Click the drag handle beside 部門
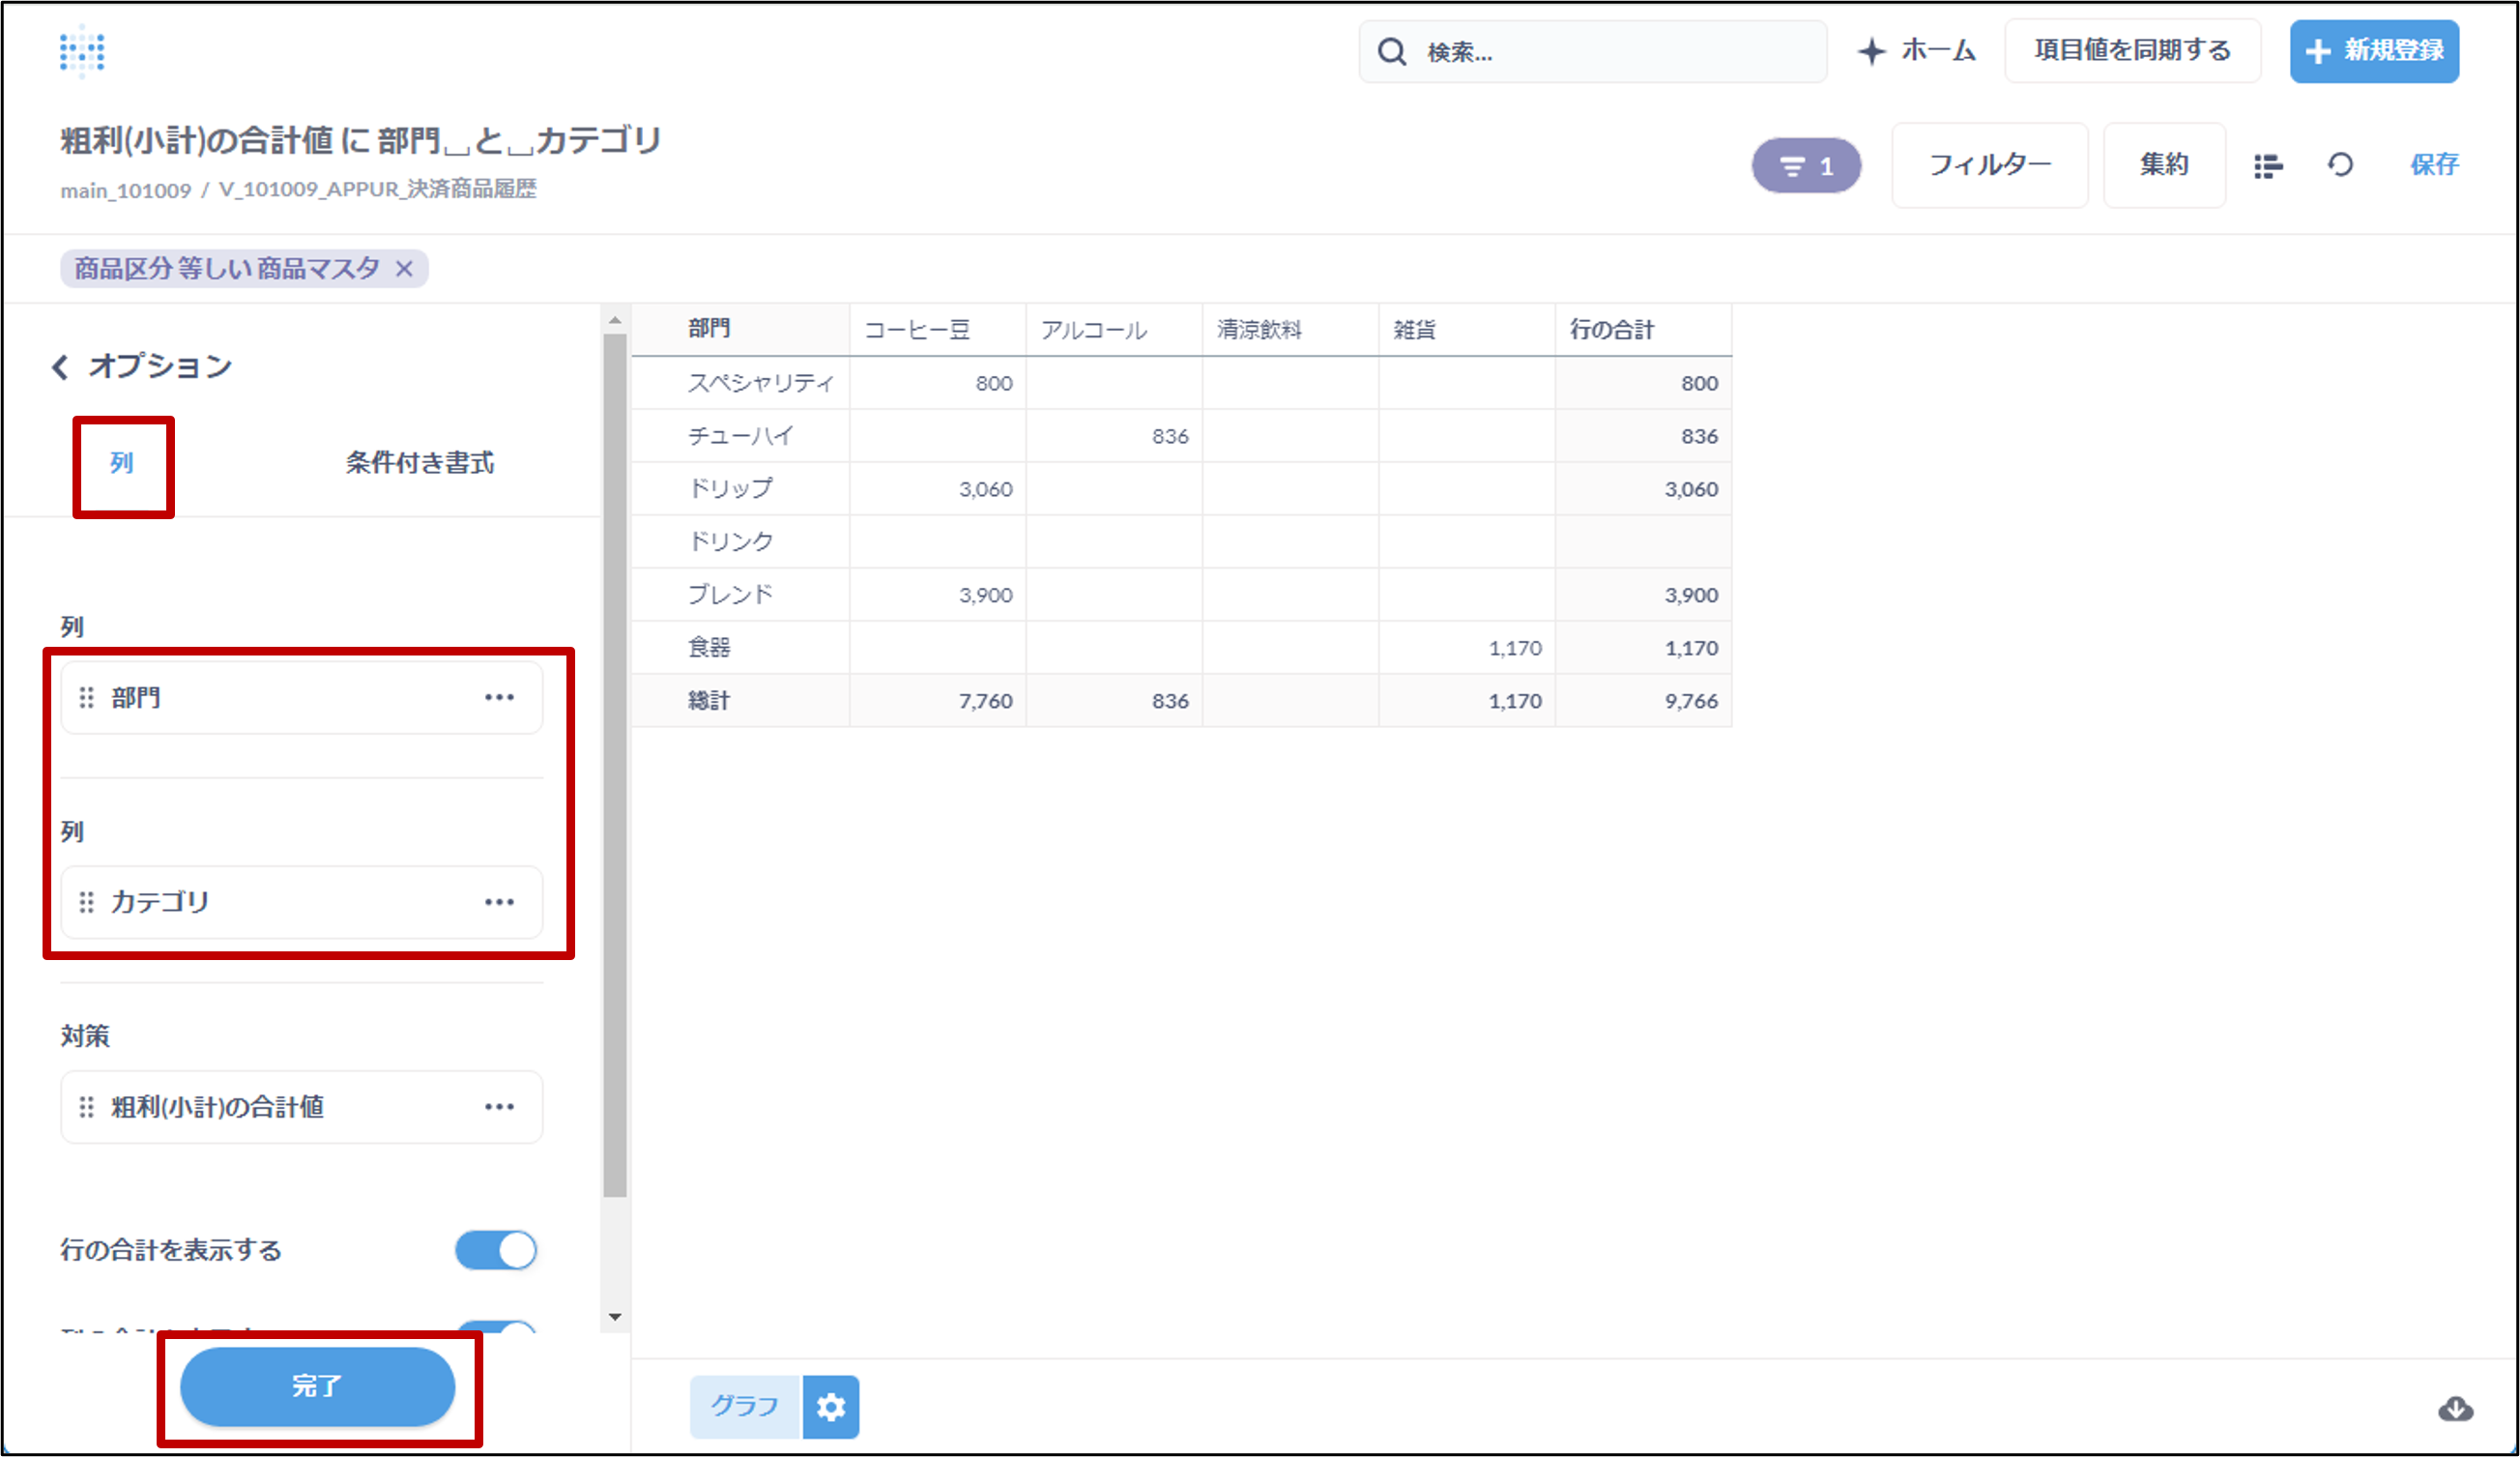Screen dimensions: 2520x1457 87,697
